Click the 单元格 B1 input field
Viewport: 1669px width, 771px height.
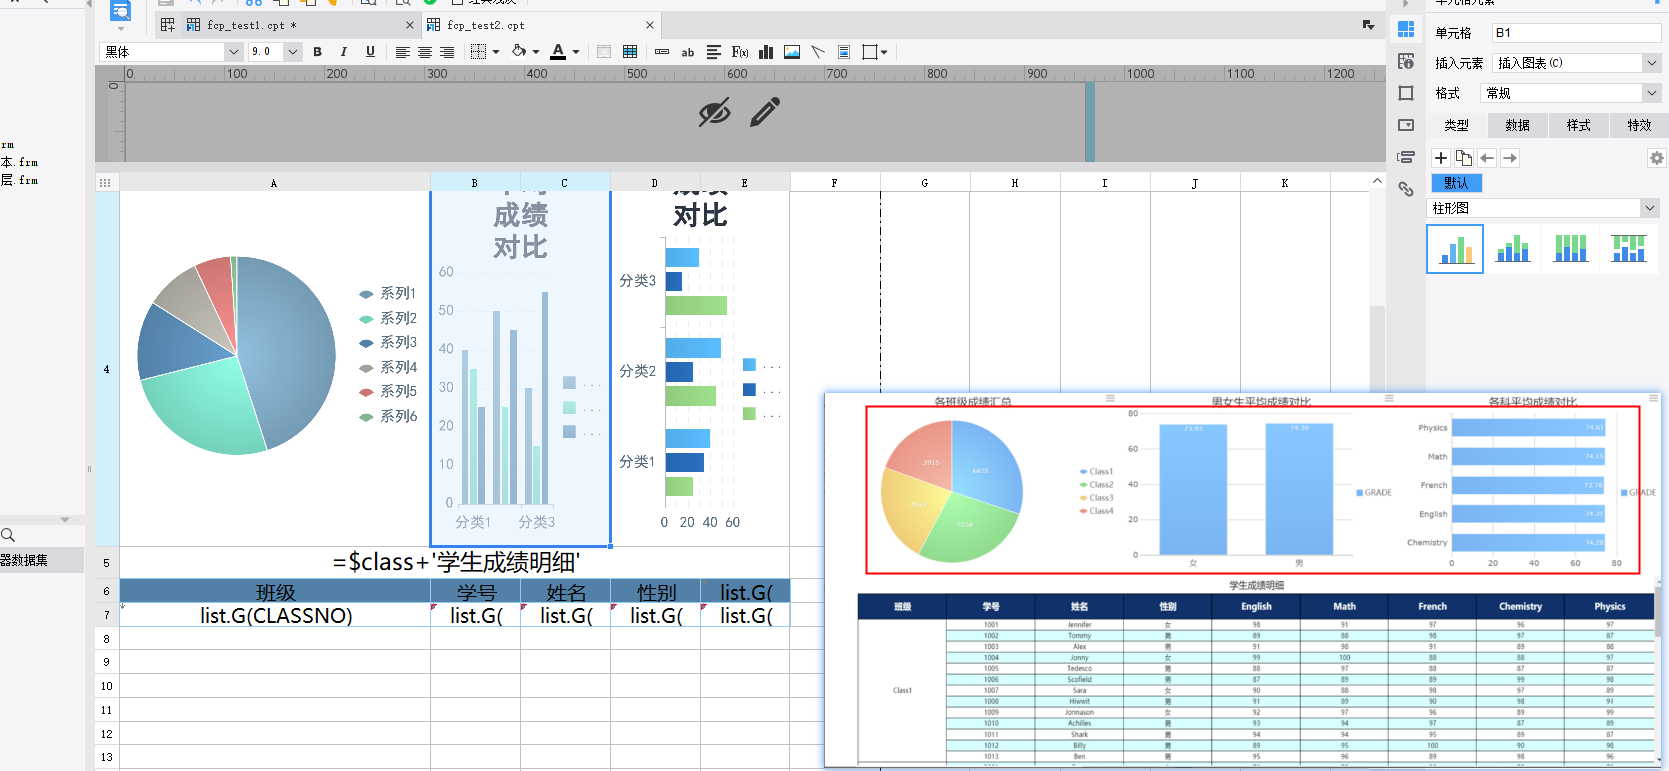(1576, 33)
